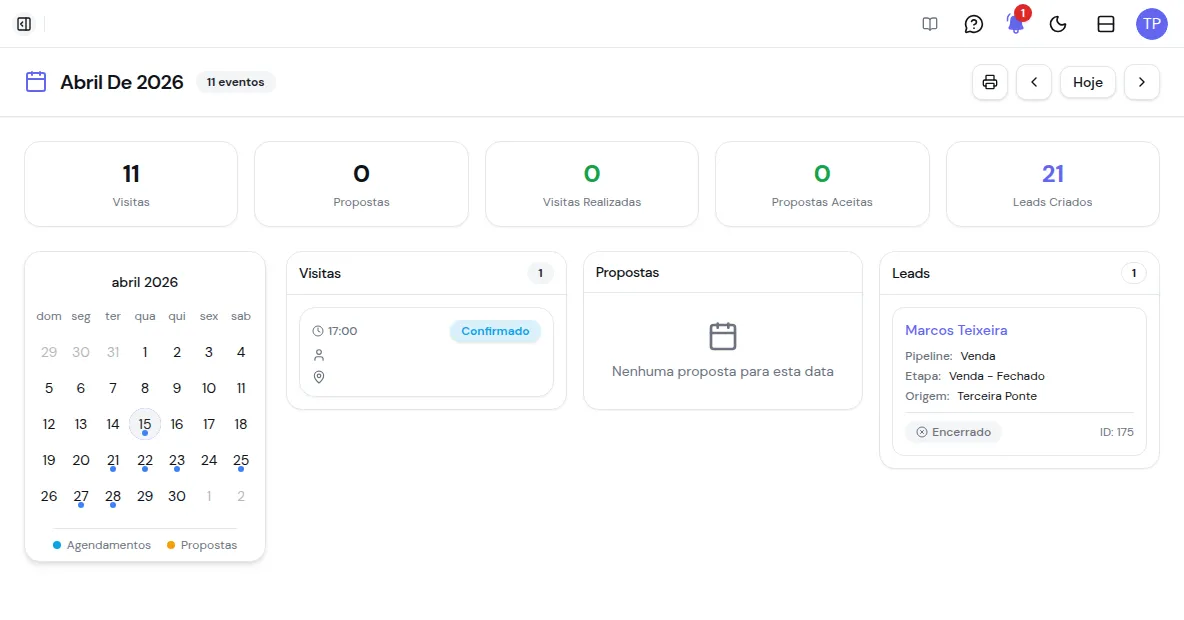Open the notifications bell
The image size is (1184, 620).
click(x=1016, y=24)
